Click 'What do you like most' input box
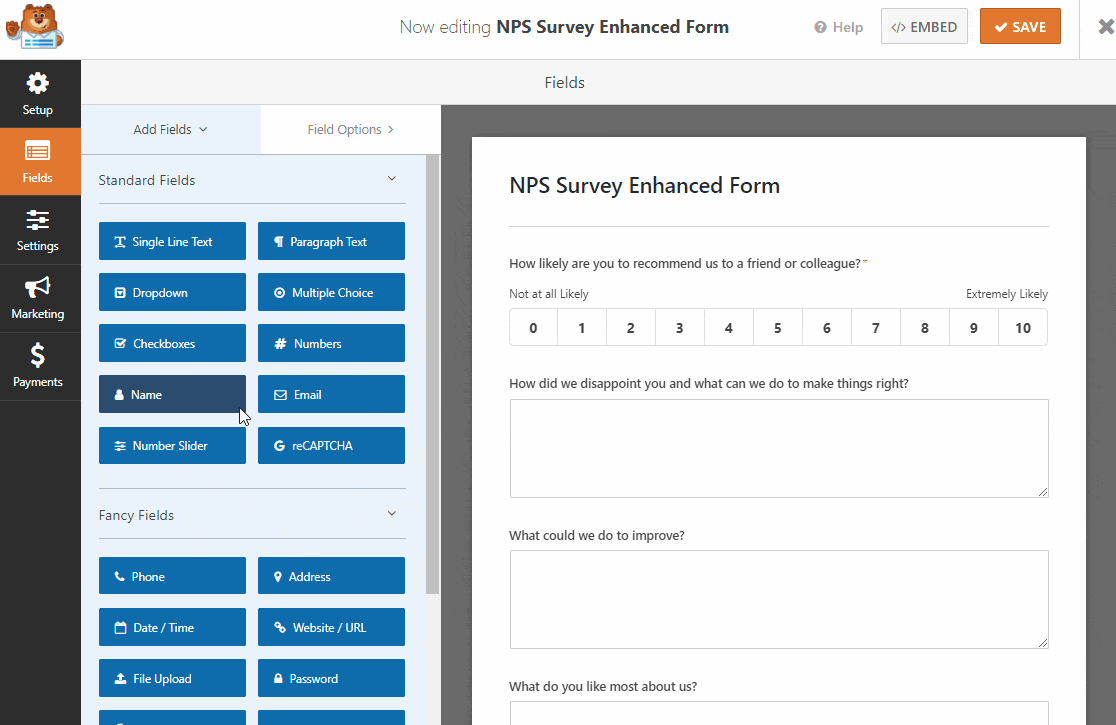The height and width of the screenshot is (725, 1116). [x=779, y=713]
